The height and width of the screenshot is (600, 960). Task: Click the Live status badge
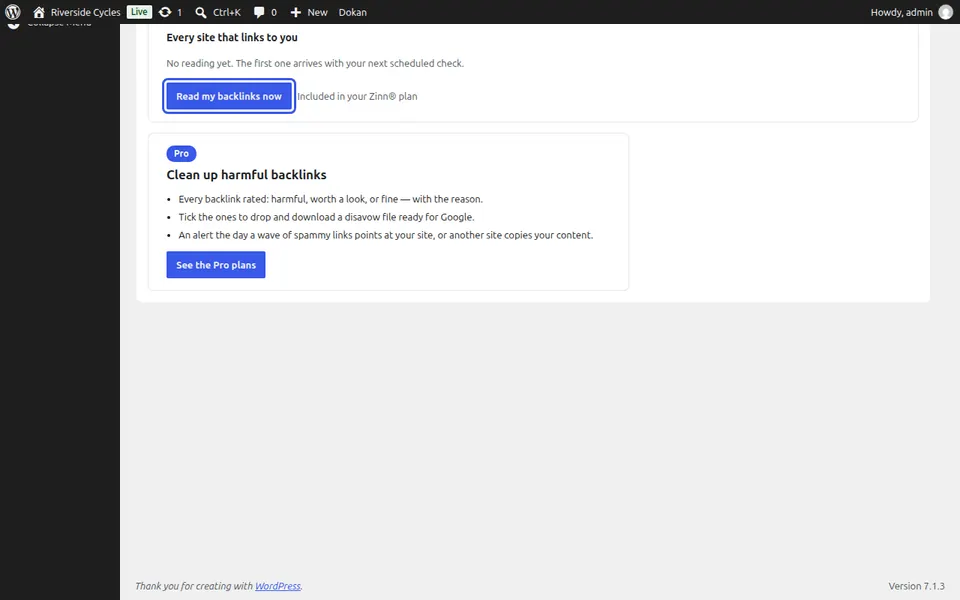139,12
